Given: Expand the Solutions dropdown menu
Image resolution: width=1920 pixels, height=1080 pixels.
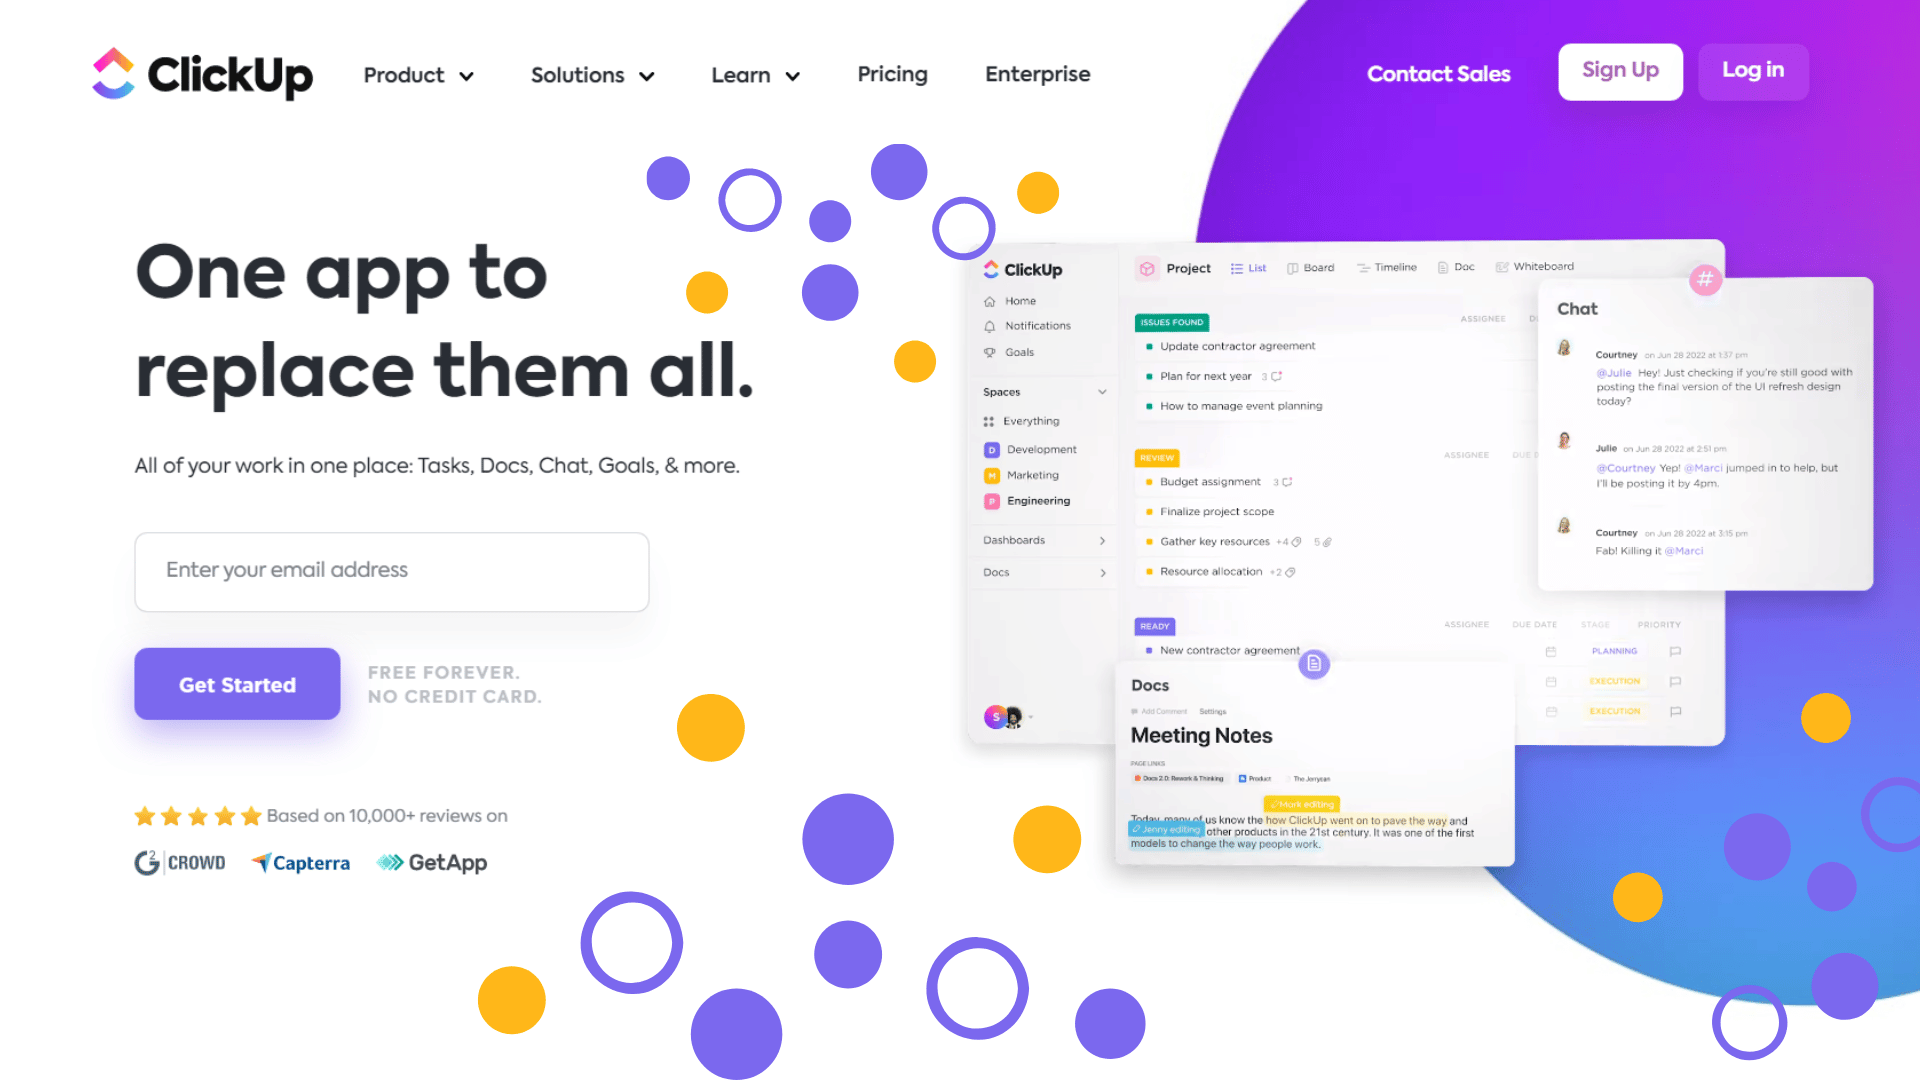Looking at the screenshot, I should 591,74.
